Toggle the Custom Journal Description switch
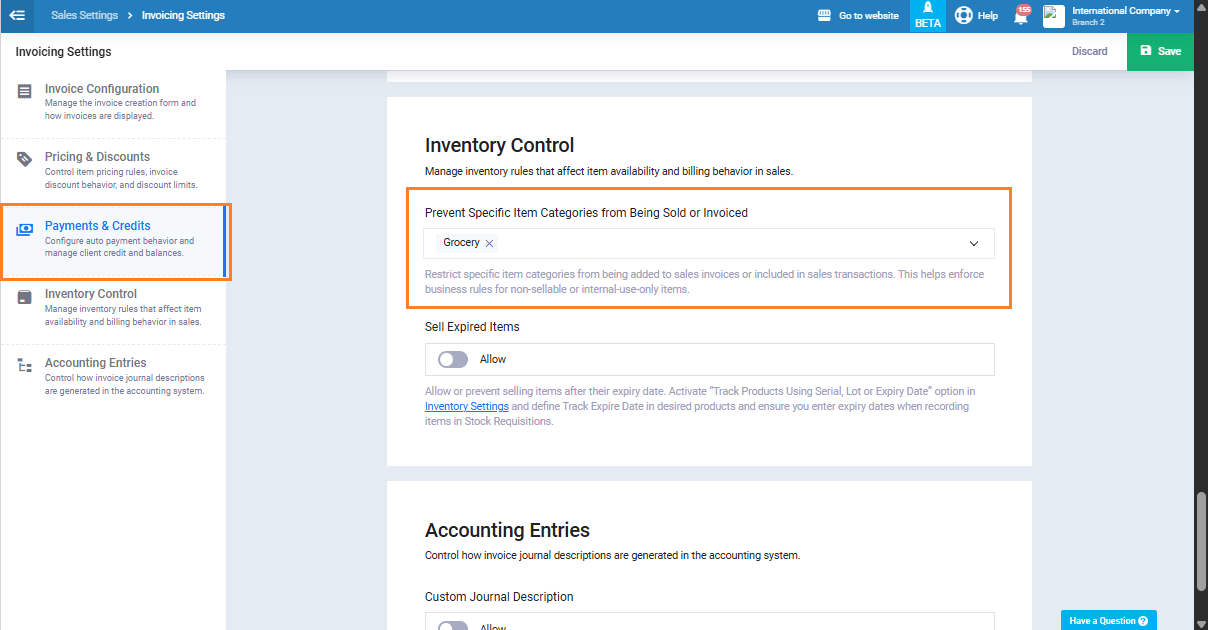The image size is (1208, 630). click(x=453, y=626)
